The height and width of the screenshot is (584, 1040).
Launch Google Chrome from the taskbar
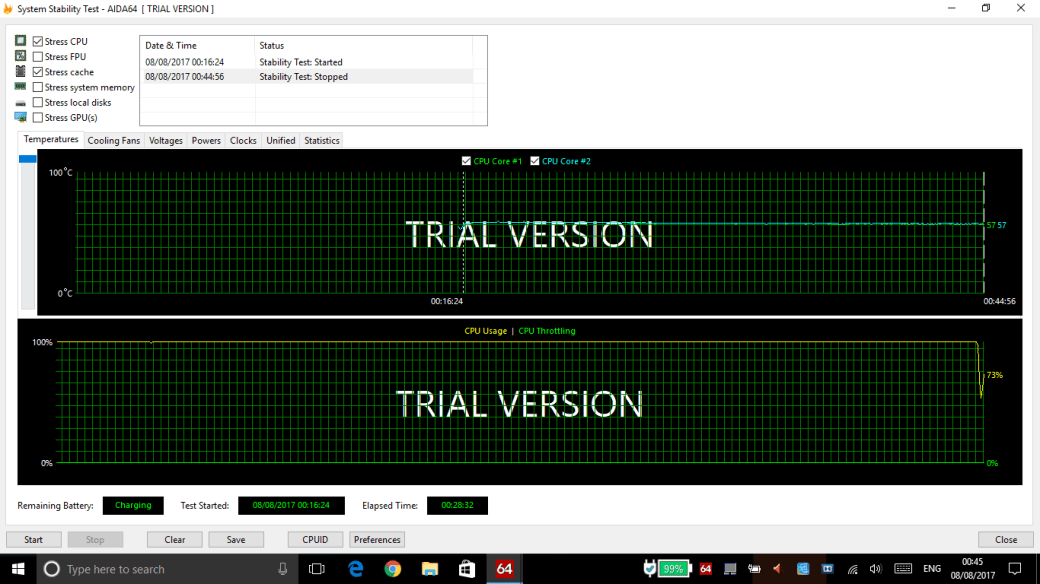(393, 568)
